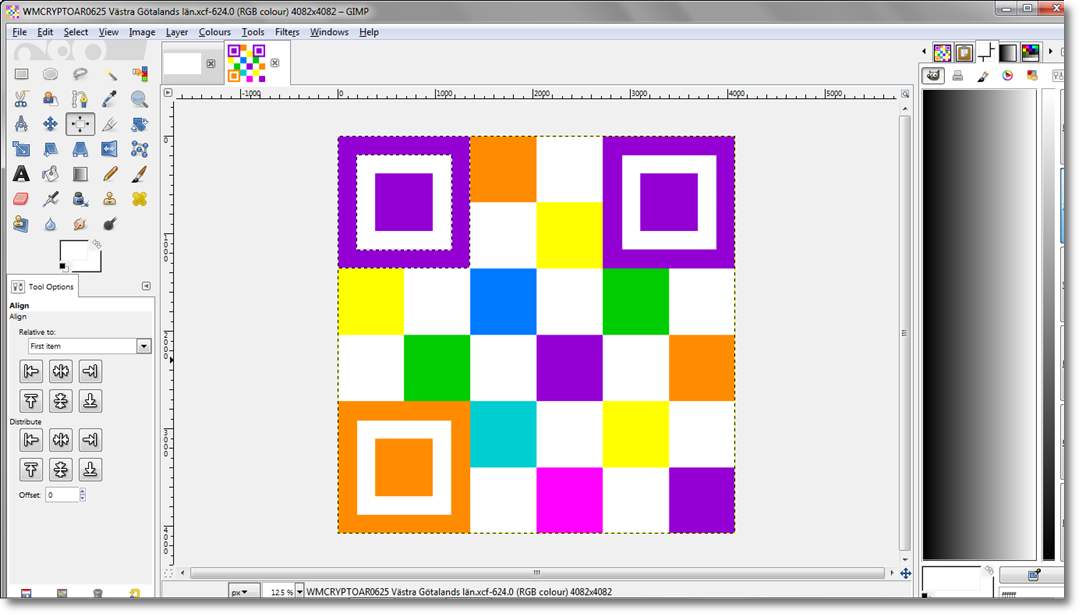Select the Blur/Sharpen droplet tool
Image resolution: width=1080 pixels, height=615 pixels.
pyautogui.click(x=50, y=224)
